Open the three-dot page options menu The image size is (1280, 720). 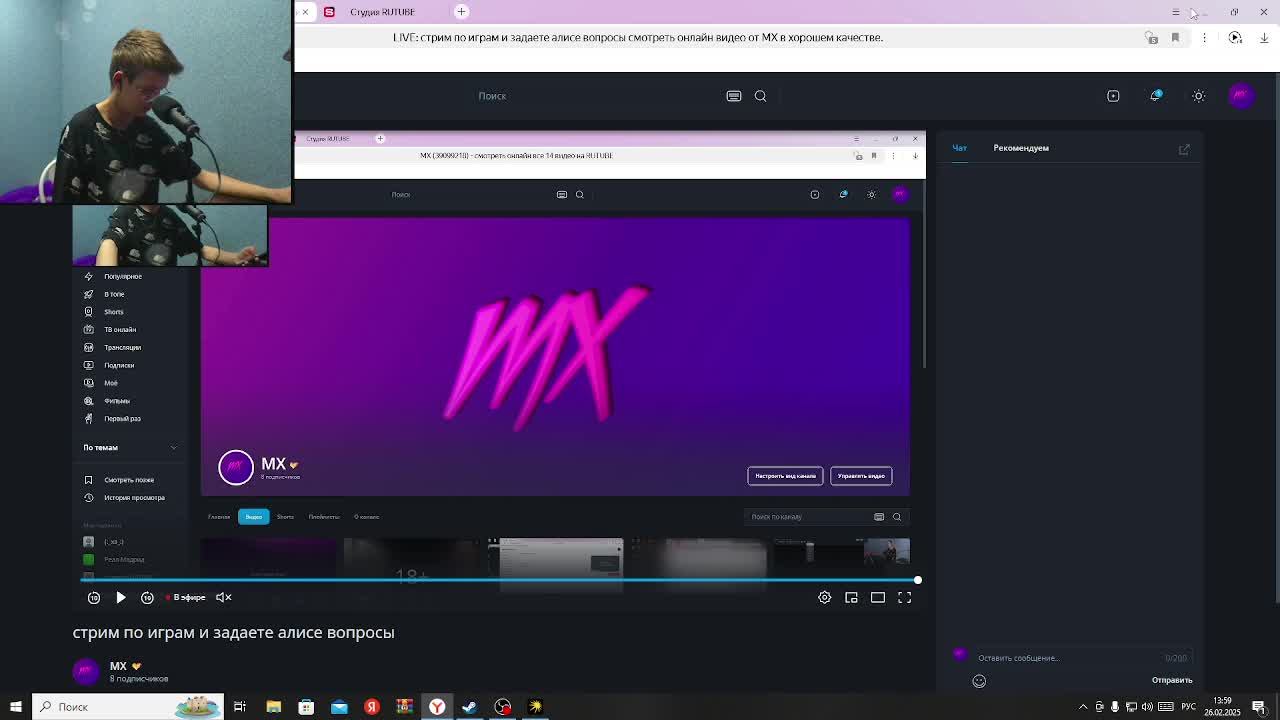(1204, 37)
